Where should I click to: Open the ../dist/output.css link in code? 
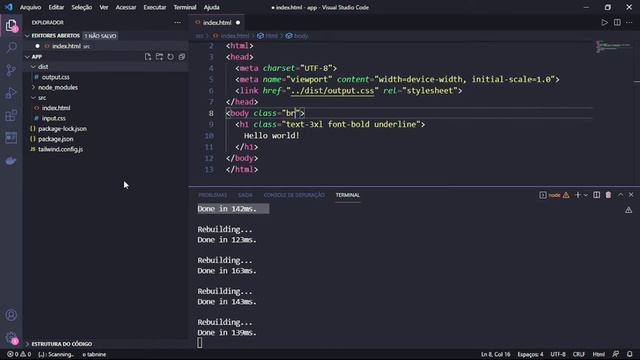(x=332, y=91)
